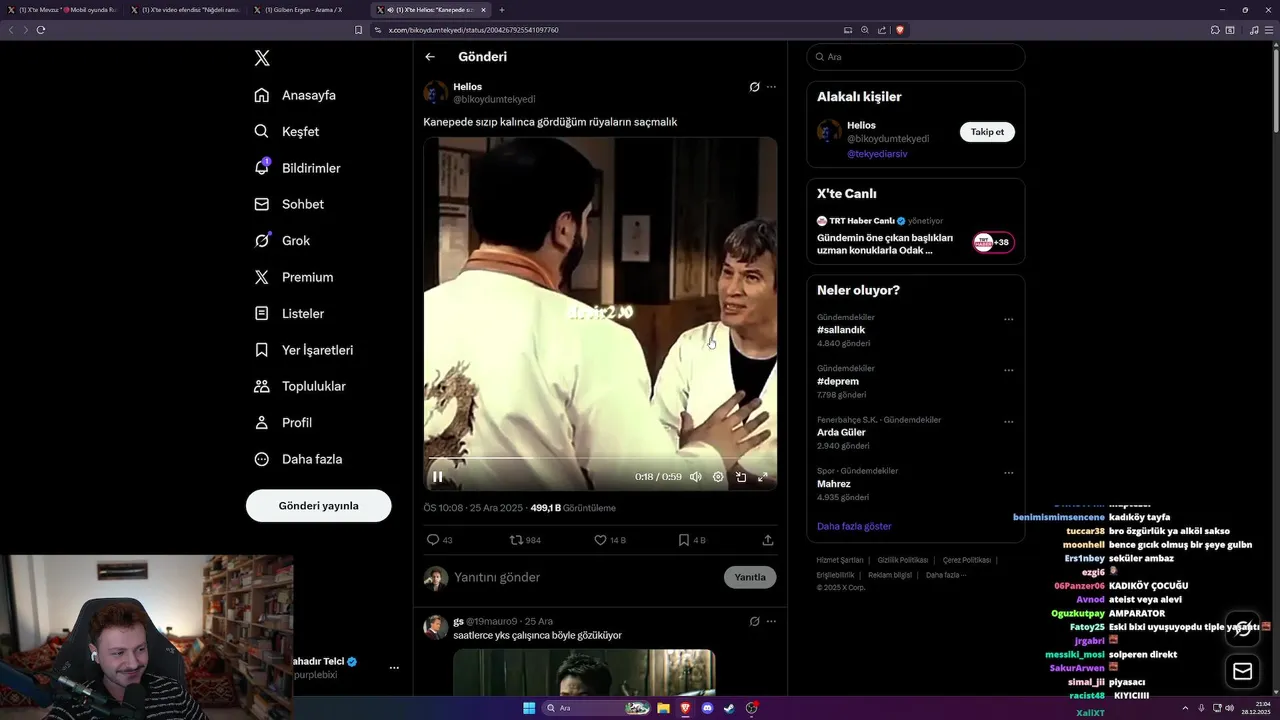Viewport: 1280px width, 720px height.
Task: Open Grok from the sidebar
Action: tap(282, 240)
